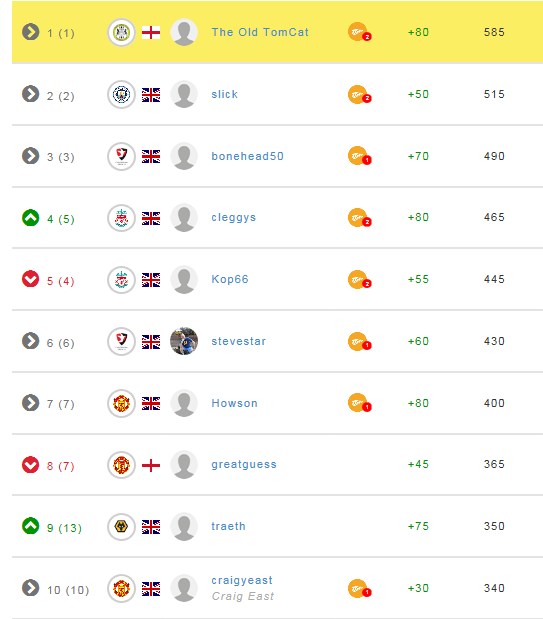The width and height of the screenshot is (543, 619).
Task: Click the Wolves crest next to traeth
Action: point(121,527)
